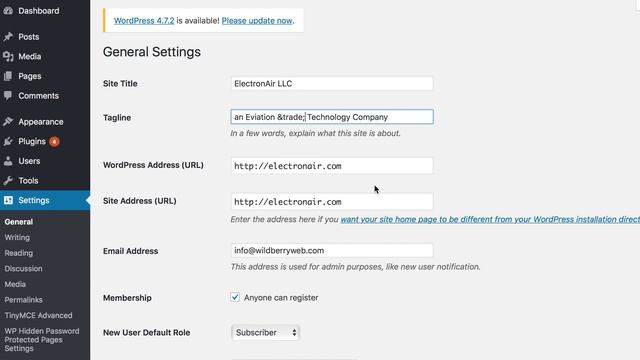The width and height of the screenshot is (640, 360).
Task: Click the Site Title label
Action: (120, 84)
